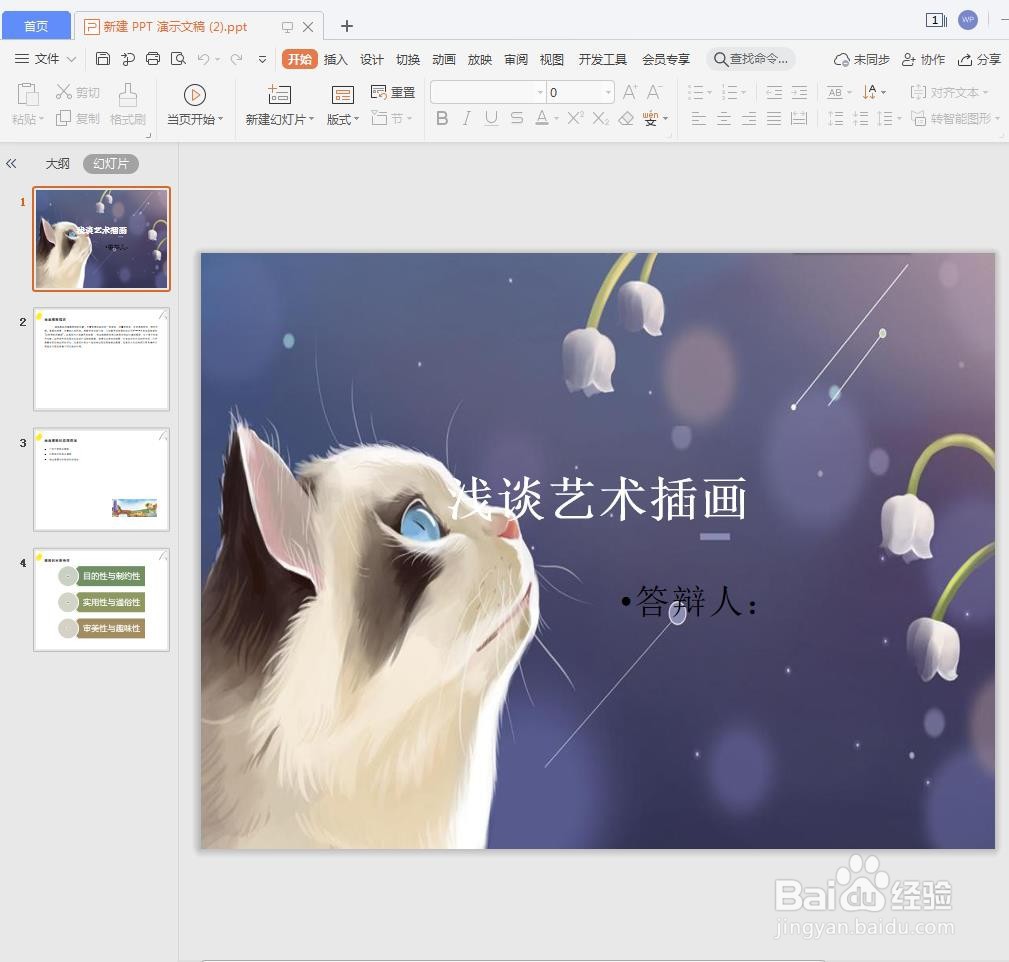This screenshot has width=1009, height=962.
Task: Click the Increase Font Size icon
Action: coord(630,92)
